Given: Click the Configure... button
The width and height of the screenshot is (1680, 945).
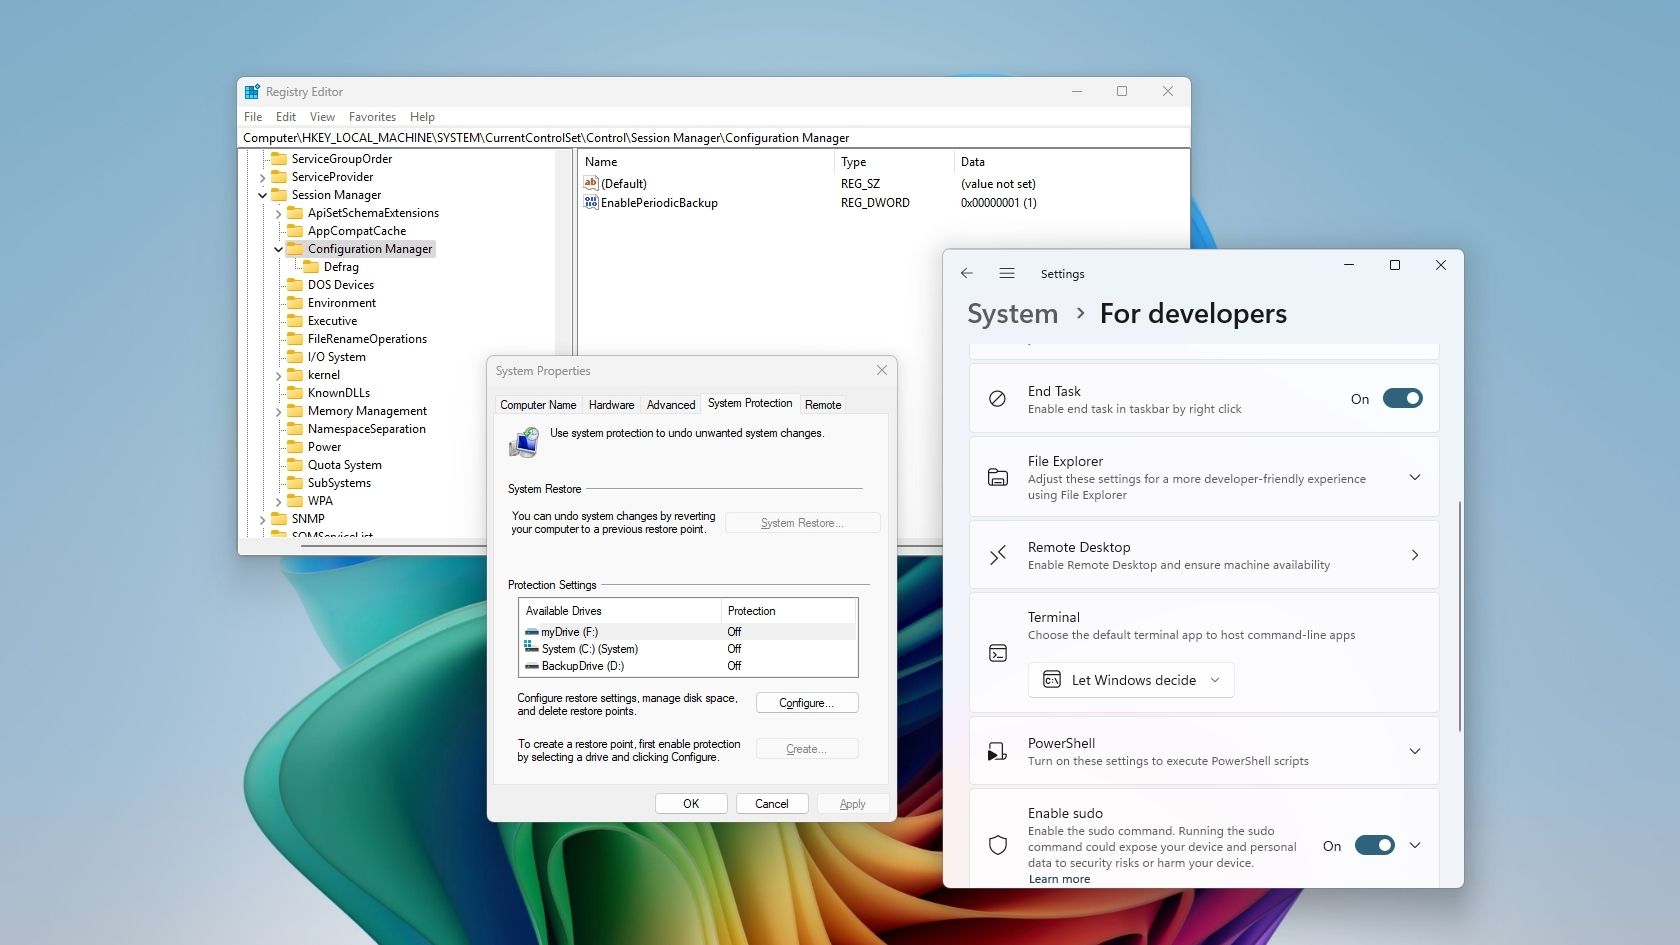Looking at the screenshot, I should pos(807,703).
